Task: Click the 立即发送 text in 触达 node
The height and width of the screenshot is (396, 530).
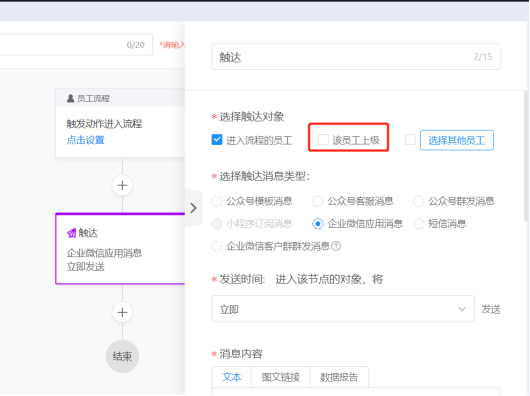Action: (86, 267)
